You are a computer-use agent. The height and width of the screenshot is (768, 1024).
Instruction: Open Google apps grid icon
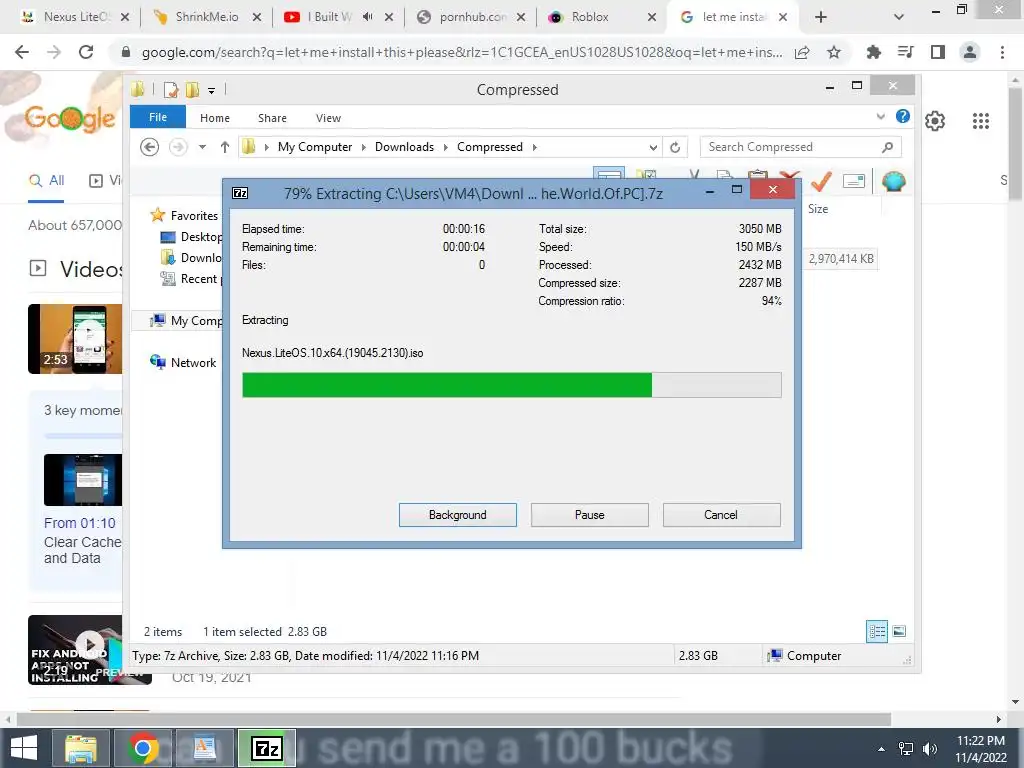point(981,121)
